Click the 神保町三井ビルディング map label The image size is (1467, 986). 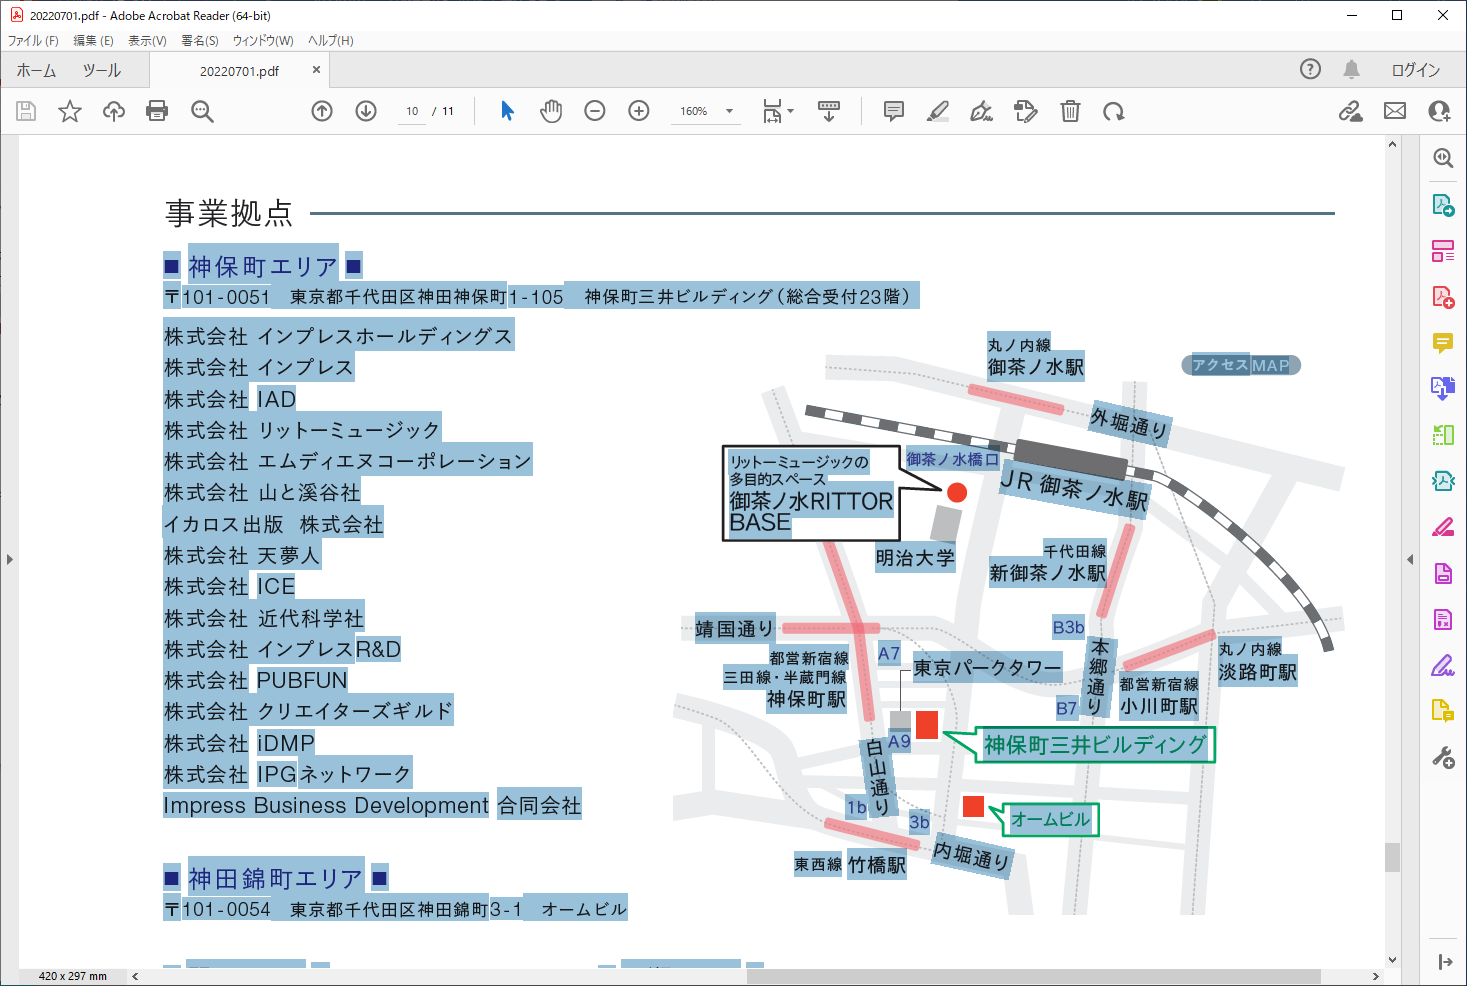pos(1095,744)
